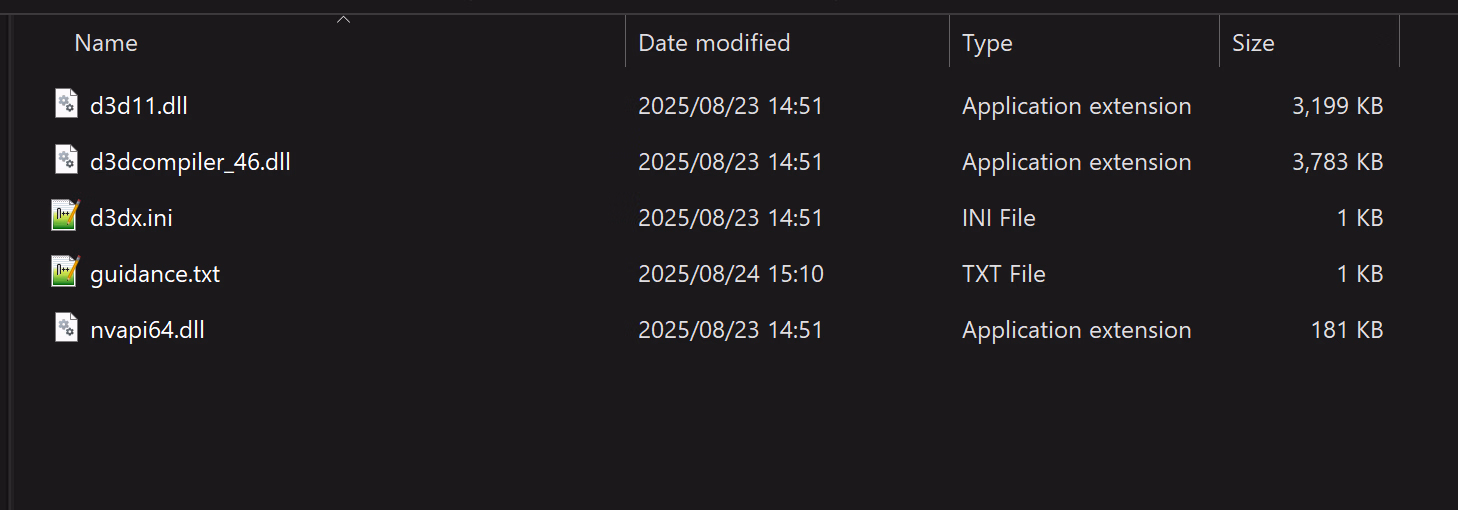Click the d3dcompiler_46.dll gear icon
Viewport: 1458px width, 510px height.
click(66, 160)
